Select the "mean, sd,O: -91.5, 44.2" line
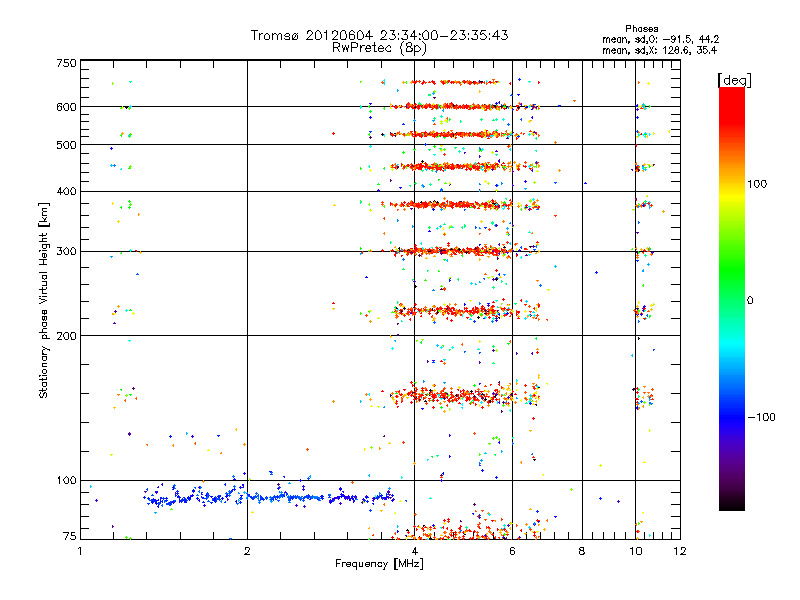Screen dimensions: 800x600 click(661, 39)
